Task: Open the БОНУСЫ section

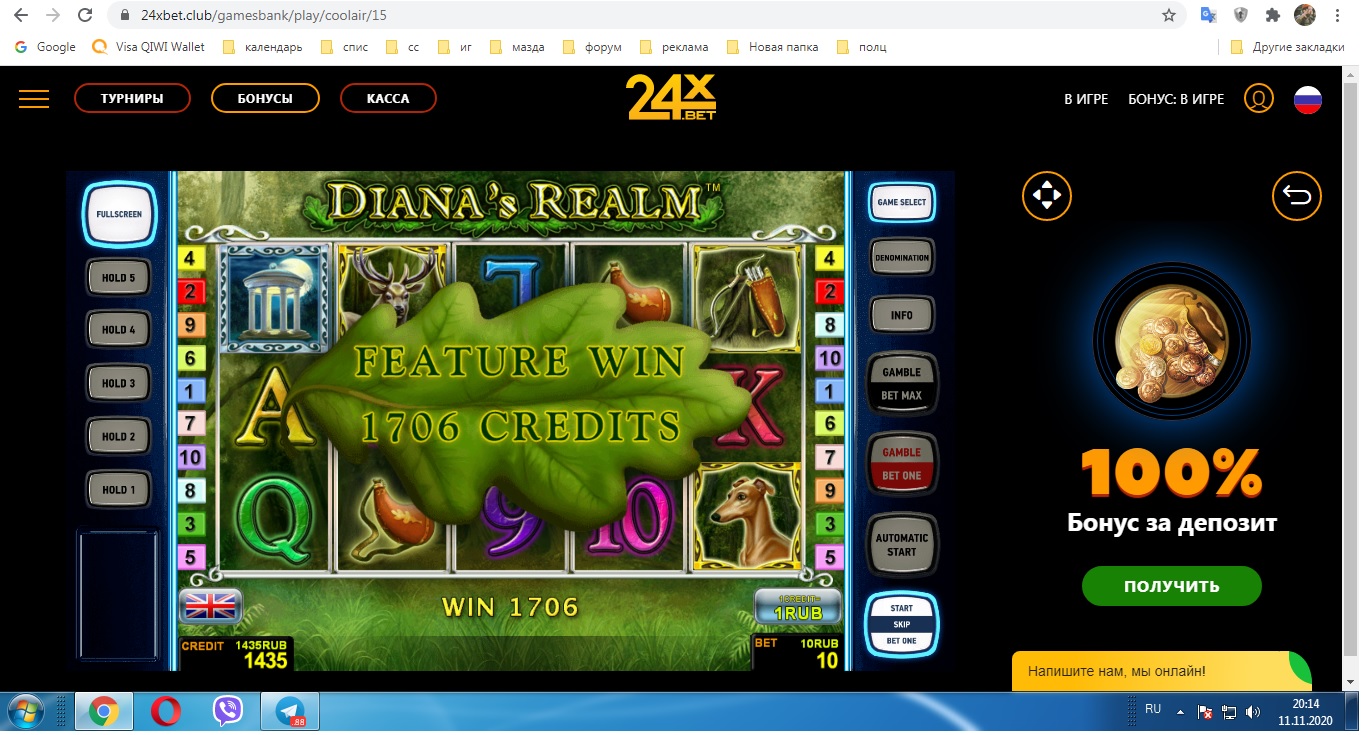Action: pyautogui.click(x=265, y=98)
